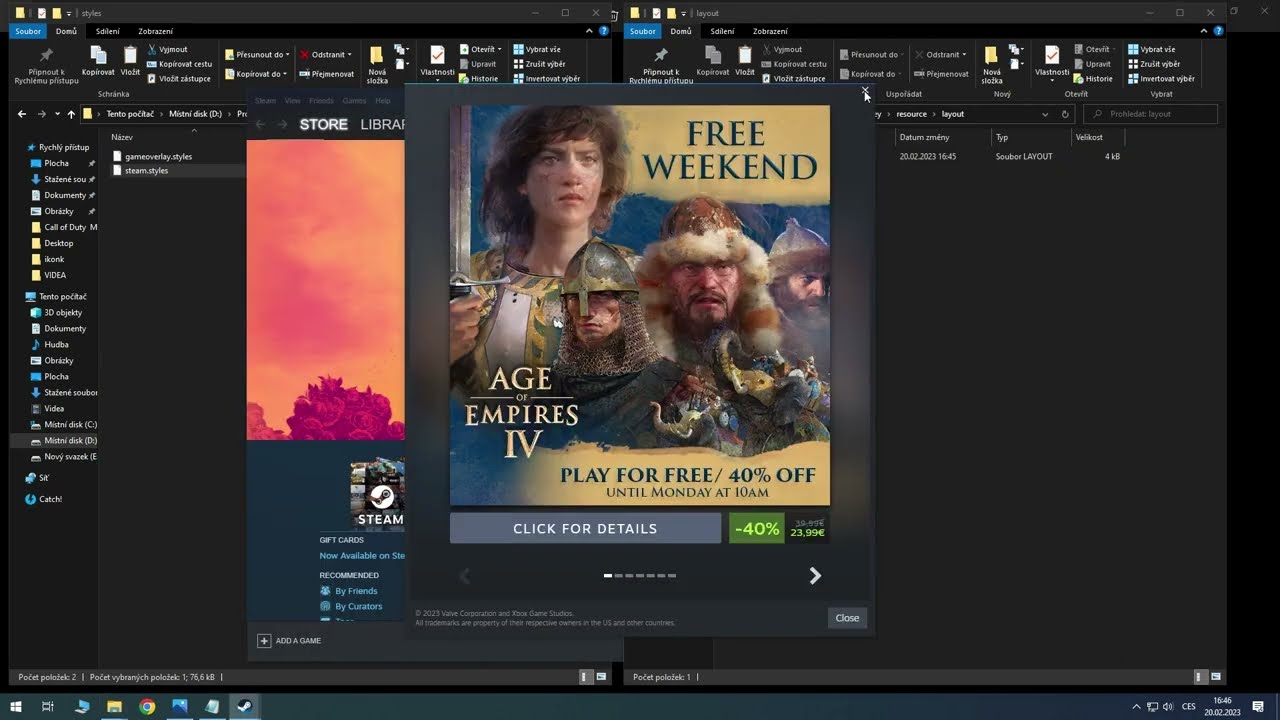
Task: Switch to large icons view in styles window
Action: point(601,677)
